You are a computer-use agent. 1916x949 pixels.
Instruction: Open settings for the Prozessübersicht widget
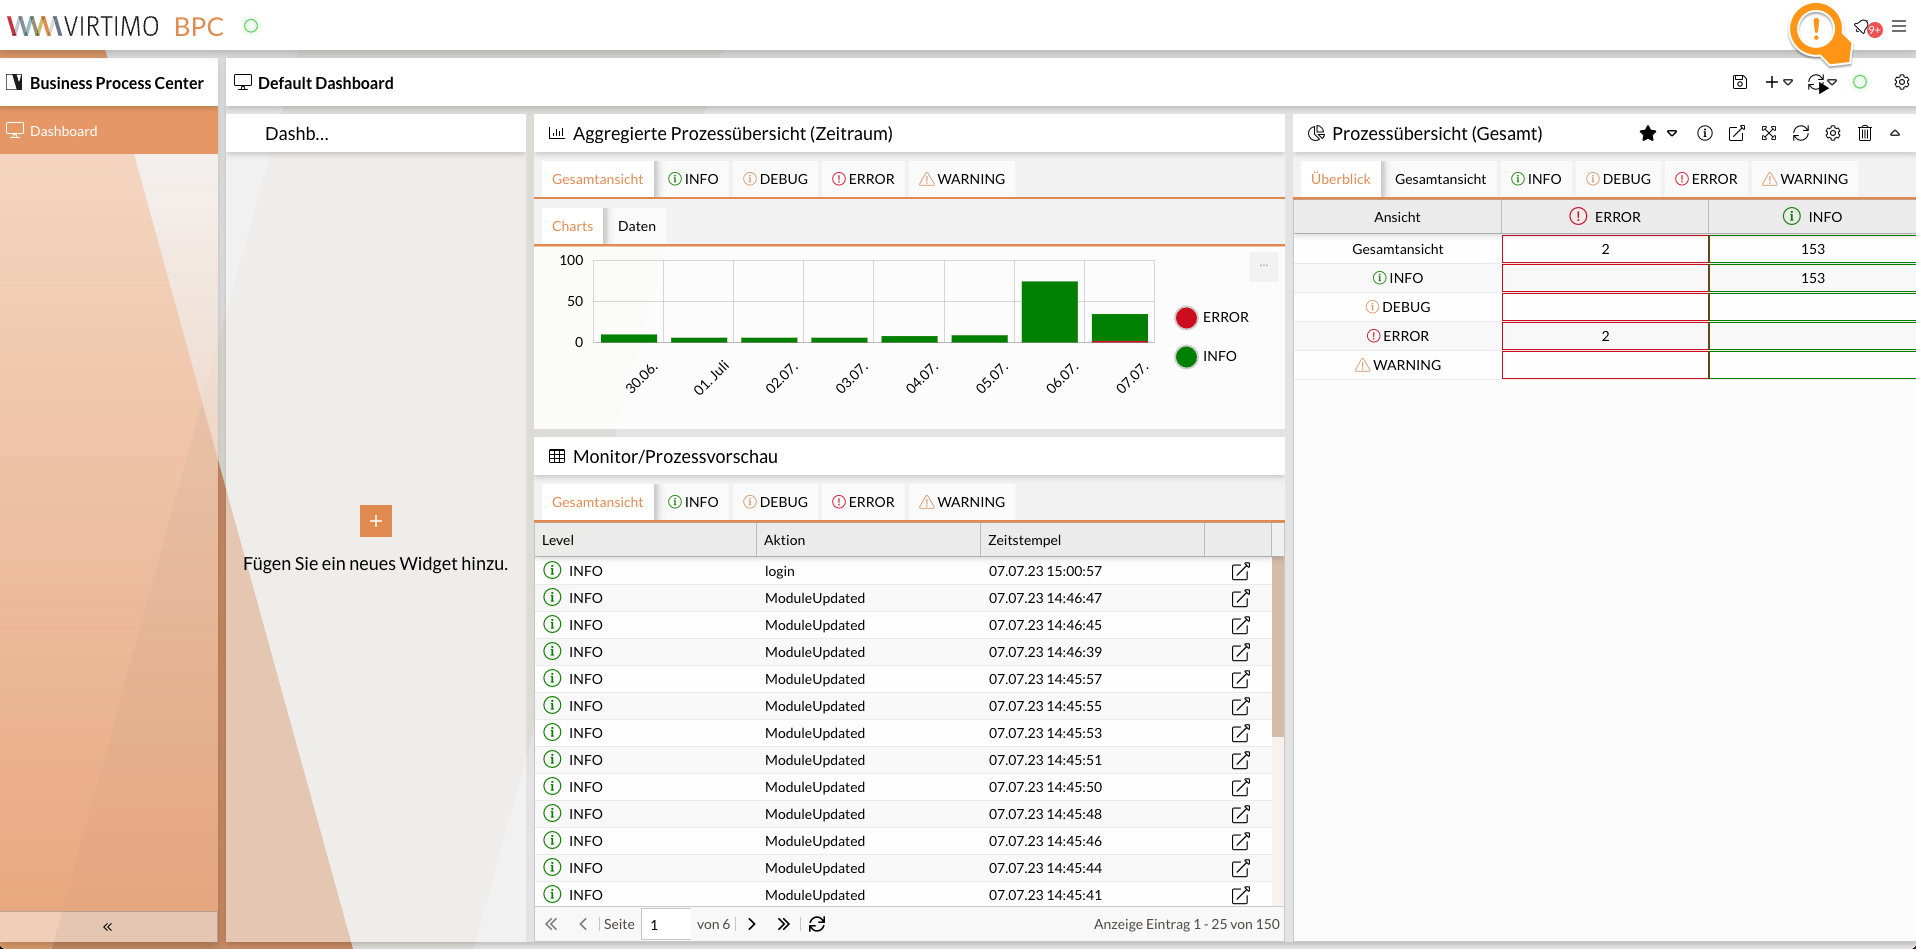click(x=1833, y=133)
